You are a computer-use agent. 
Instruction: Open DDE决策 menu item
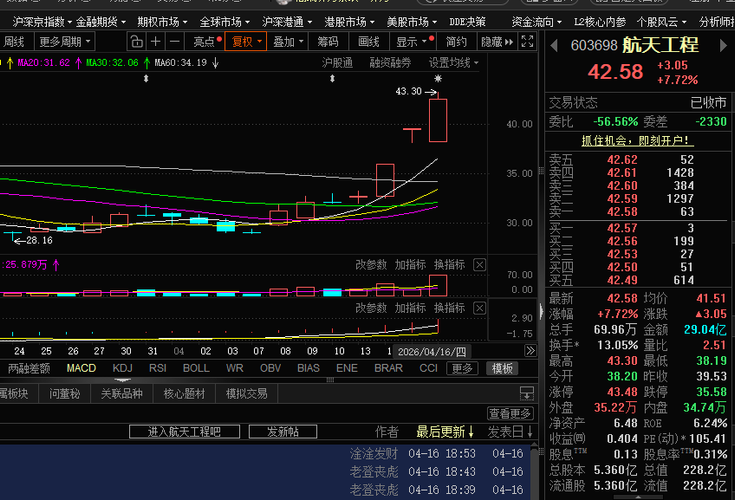click(x=467, y=22)
